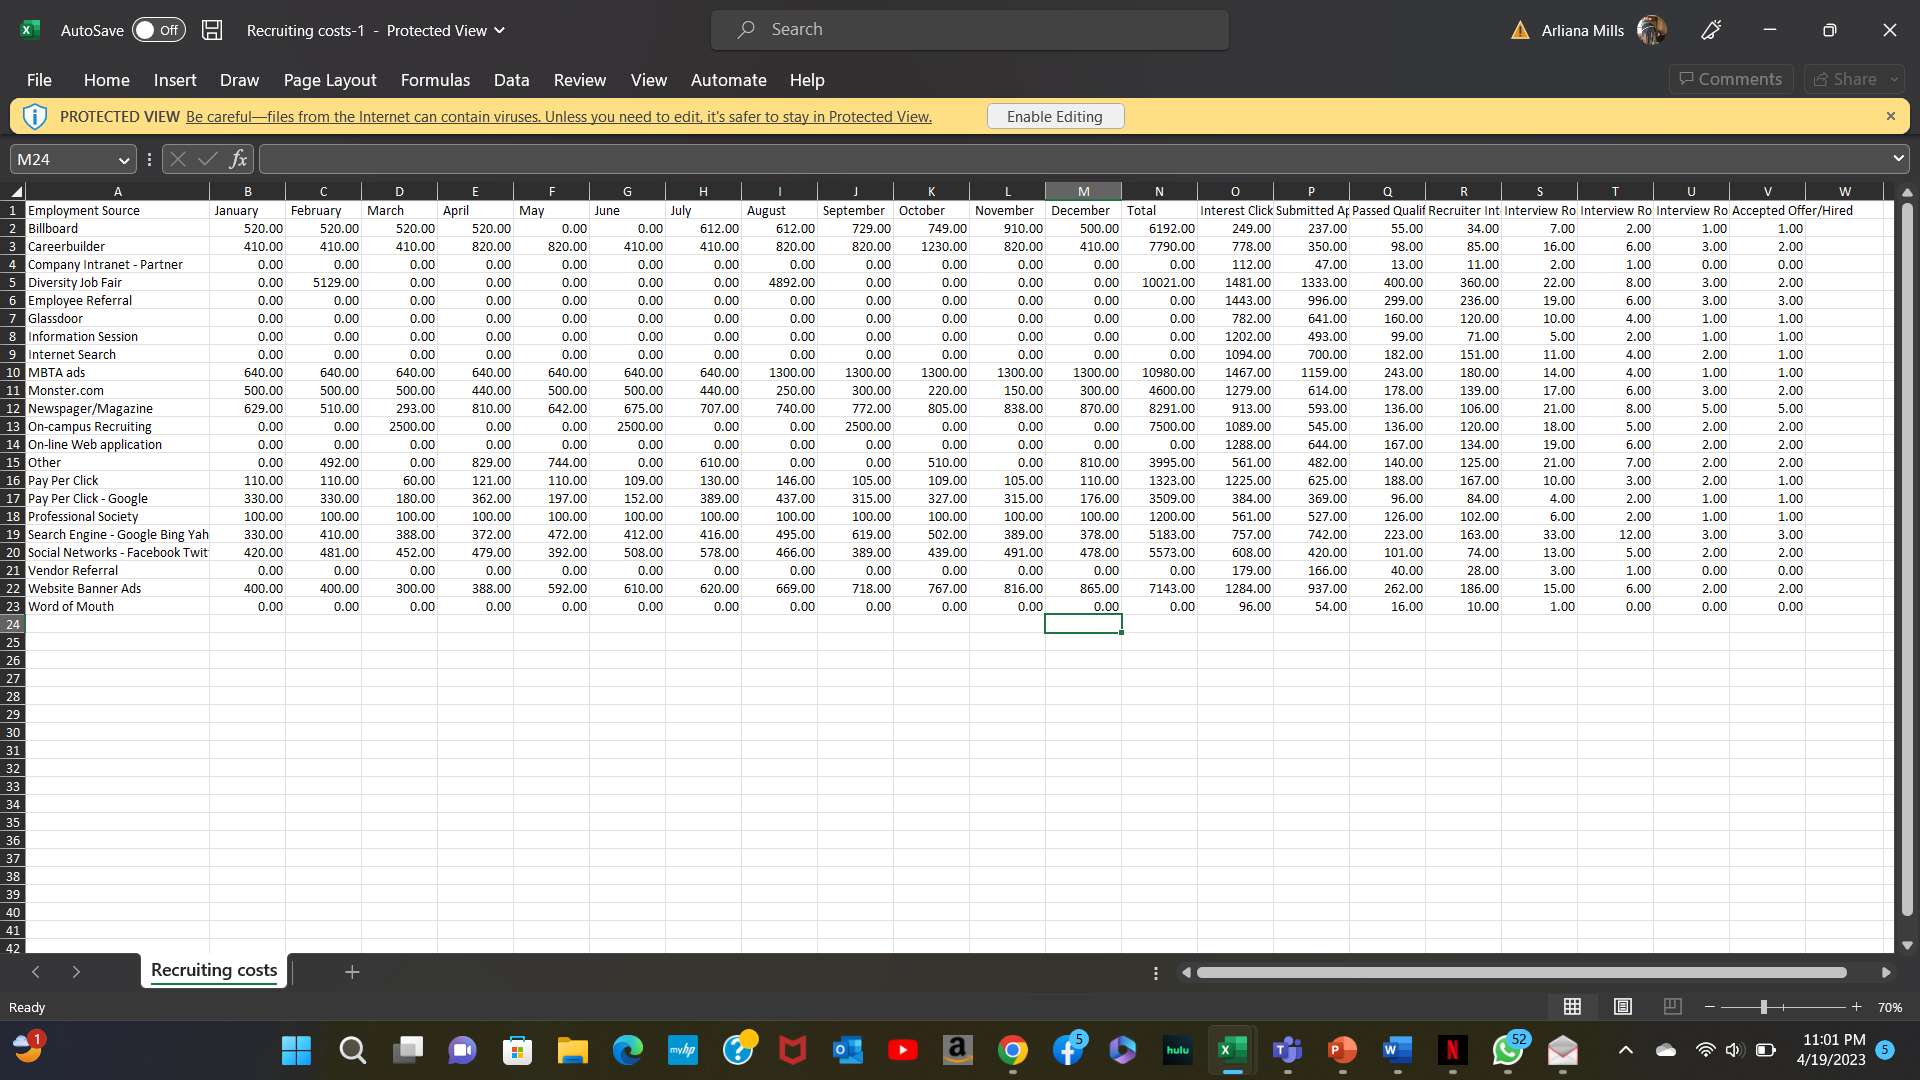1920x1080 pixels.
Task: Click the Total column header cell
Action: (1159, 210)
